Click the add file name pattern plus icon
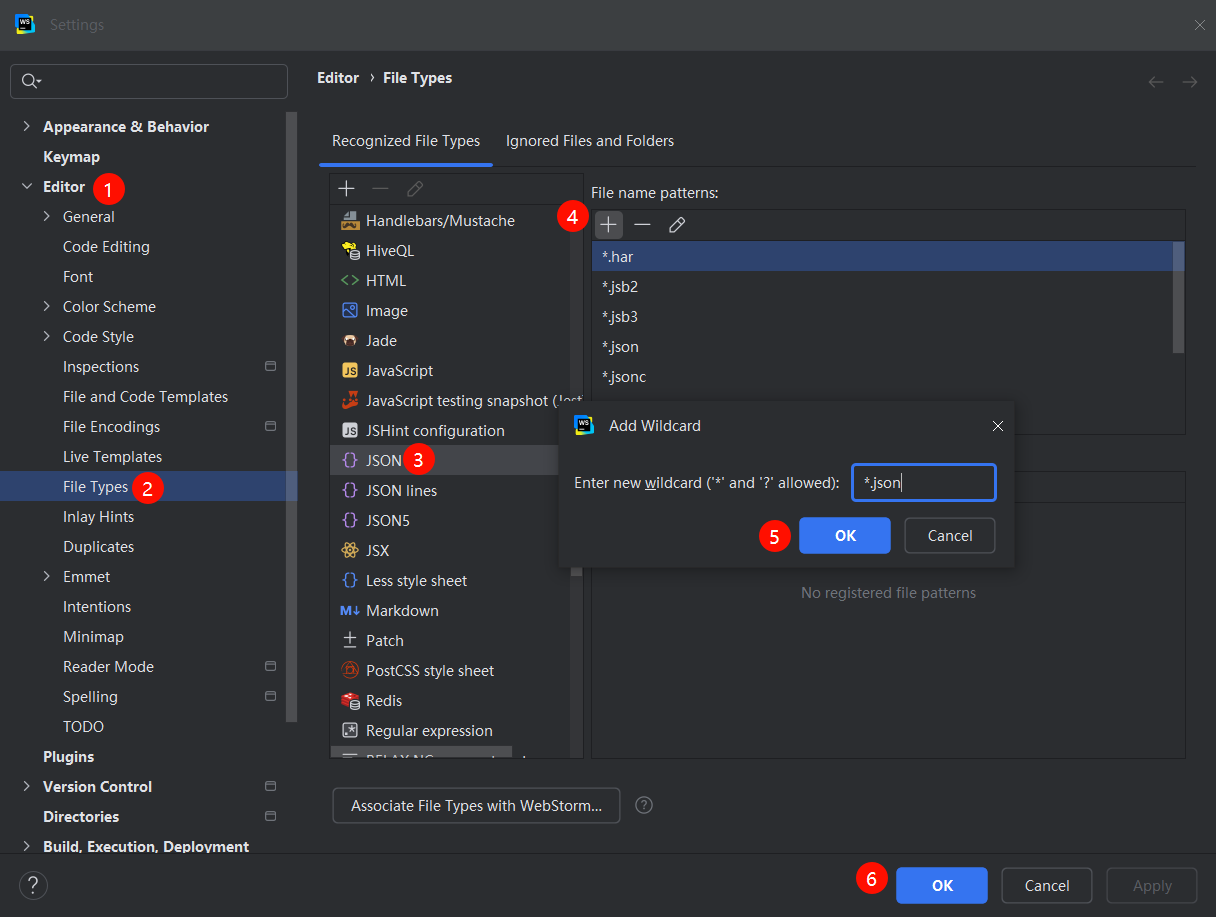 [x=608, y=225]
